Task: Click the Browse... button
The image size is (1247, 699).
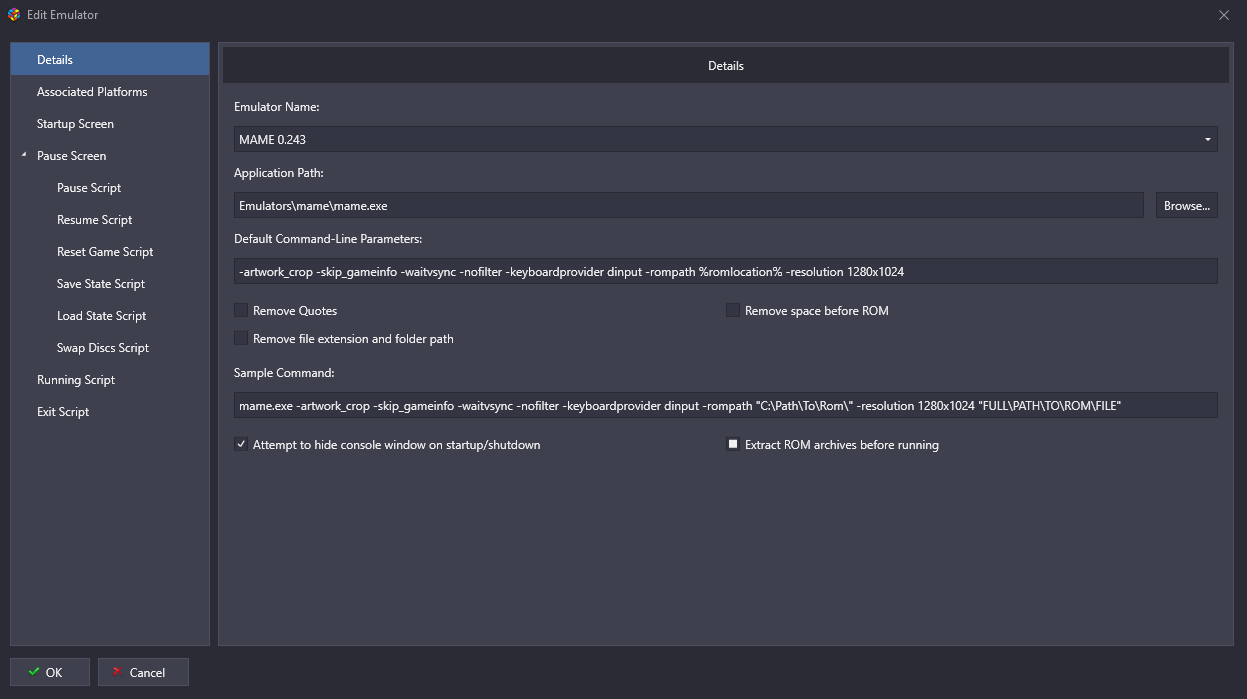Action: 1187,205
